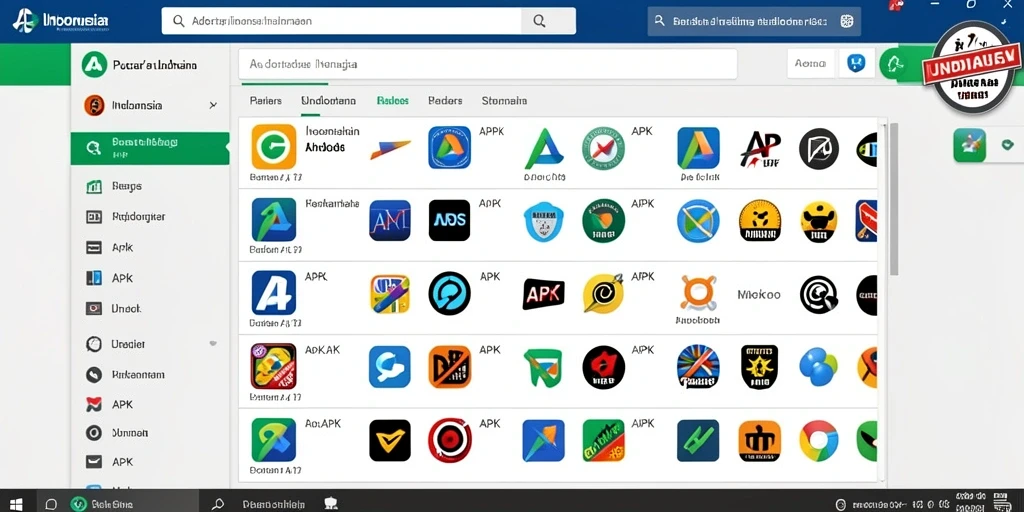Open the black circle icon with blue ring
This screenshot has height=512, width=1024.
point(449,293)
